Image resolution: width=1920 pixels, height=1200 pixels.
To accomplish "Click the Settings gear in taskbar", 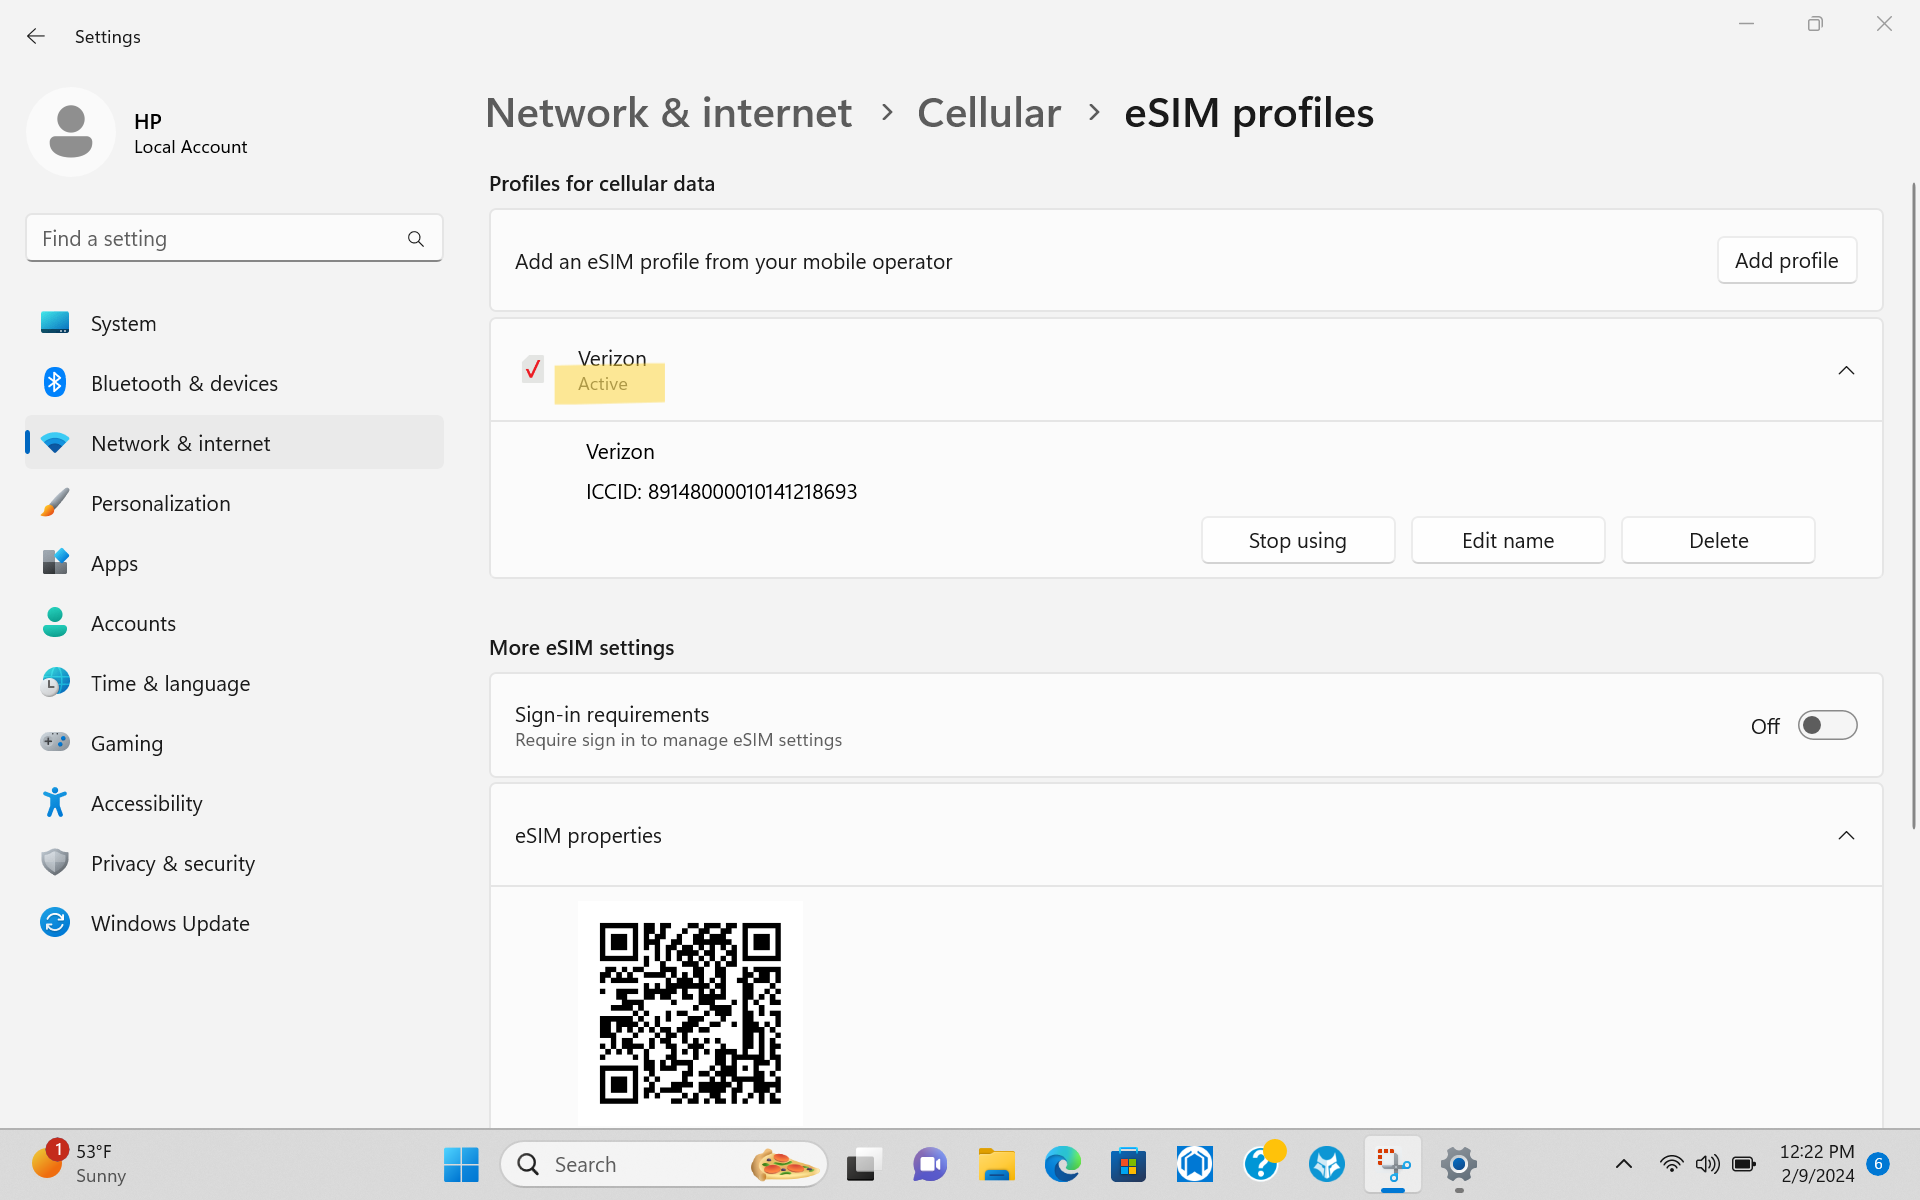I will point(1459,1164).
